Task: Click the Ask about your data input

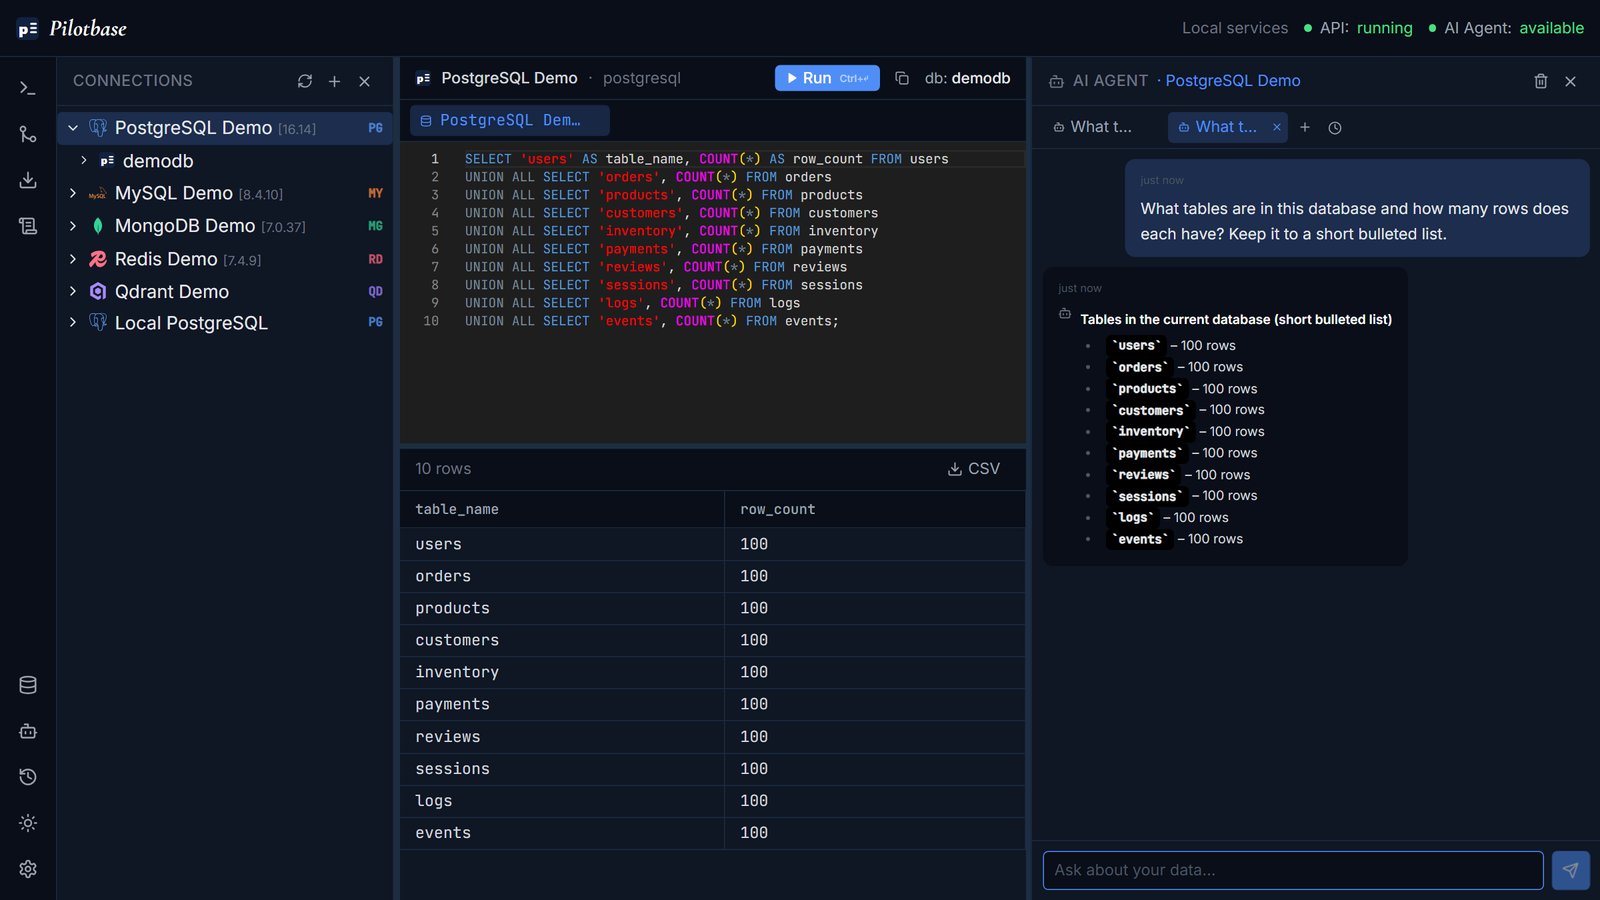Action: pyautogui.click(x=1293, y=870)
